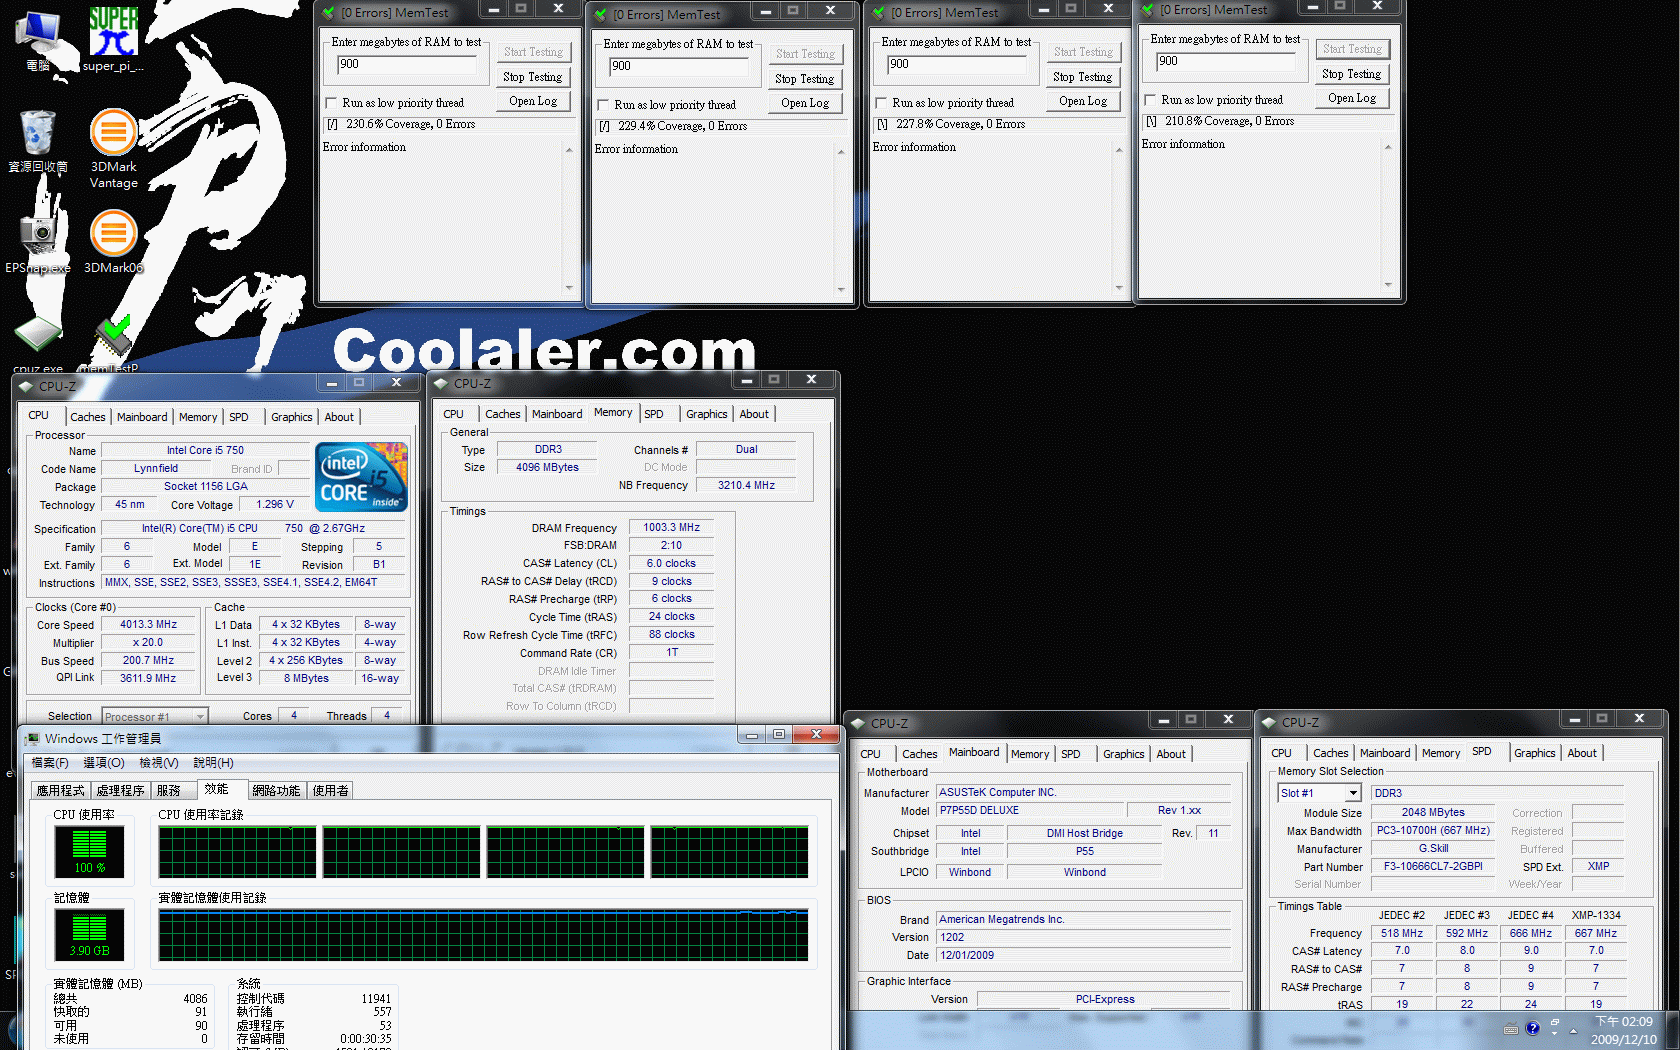The height and width of the screenshot is (1050, 1680).
Task: Click Open Log in second MemTest
Action: [805, 103]
